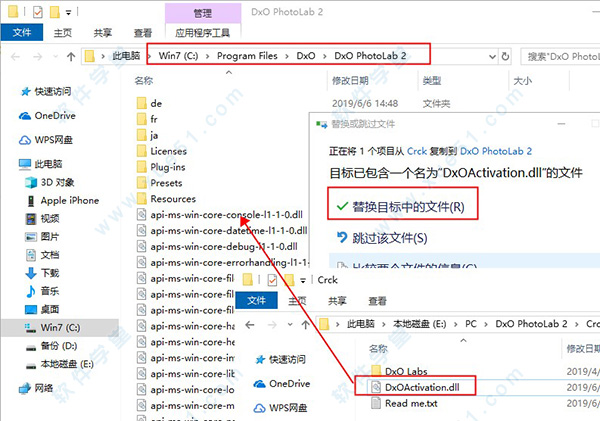Click Win7 (C:) in the address bar path
The height and width of the screenshot is (421, 600).
point(178,56)
